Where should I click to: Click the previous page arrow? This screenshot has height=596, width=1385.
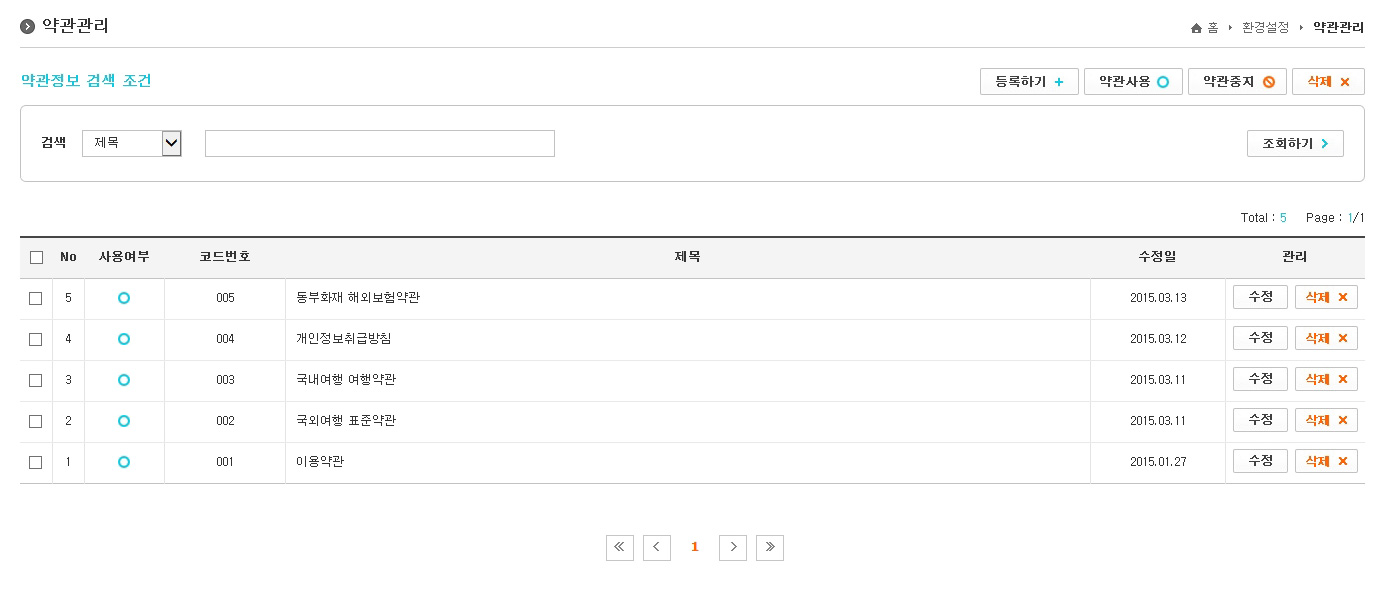[x=656, y=547]
